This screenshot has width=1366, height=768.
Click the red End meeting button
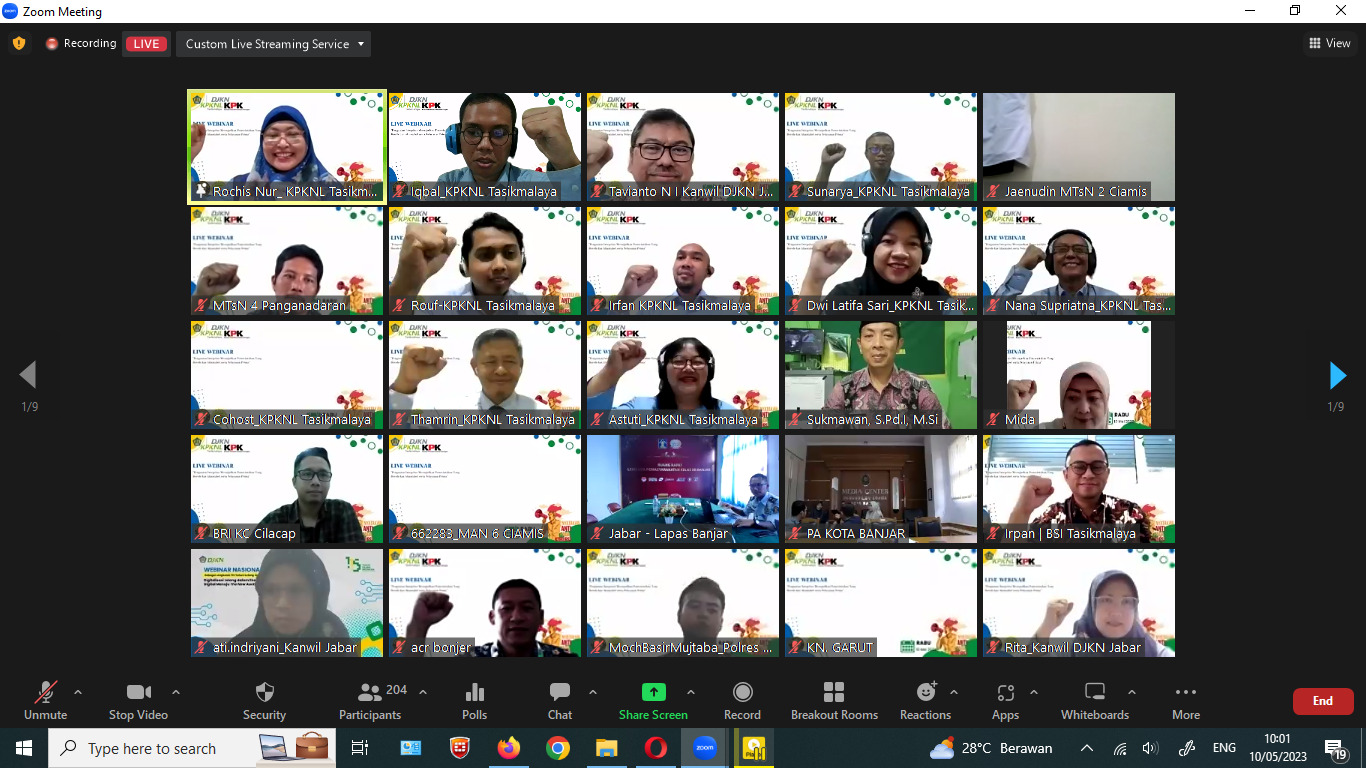click(x=1322, y=701)
